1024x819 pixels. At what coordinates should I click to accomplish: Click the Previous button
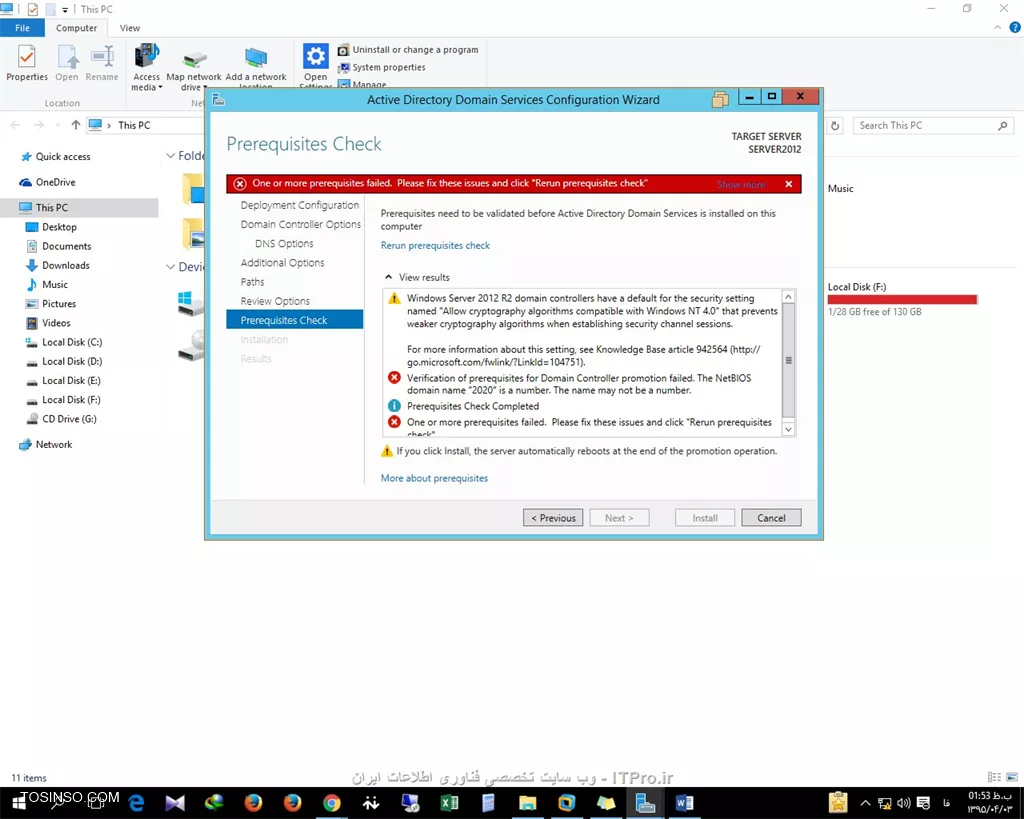click(553, 518)
